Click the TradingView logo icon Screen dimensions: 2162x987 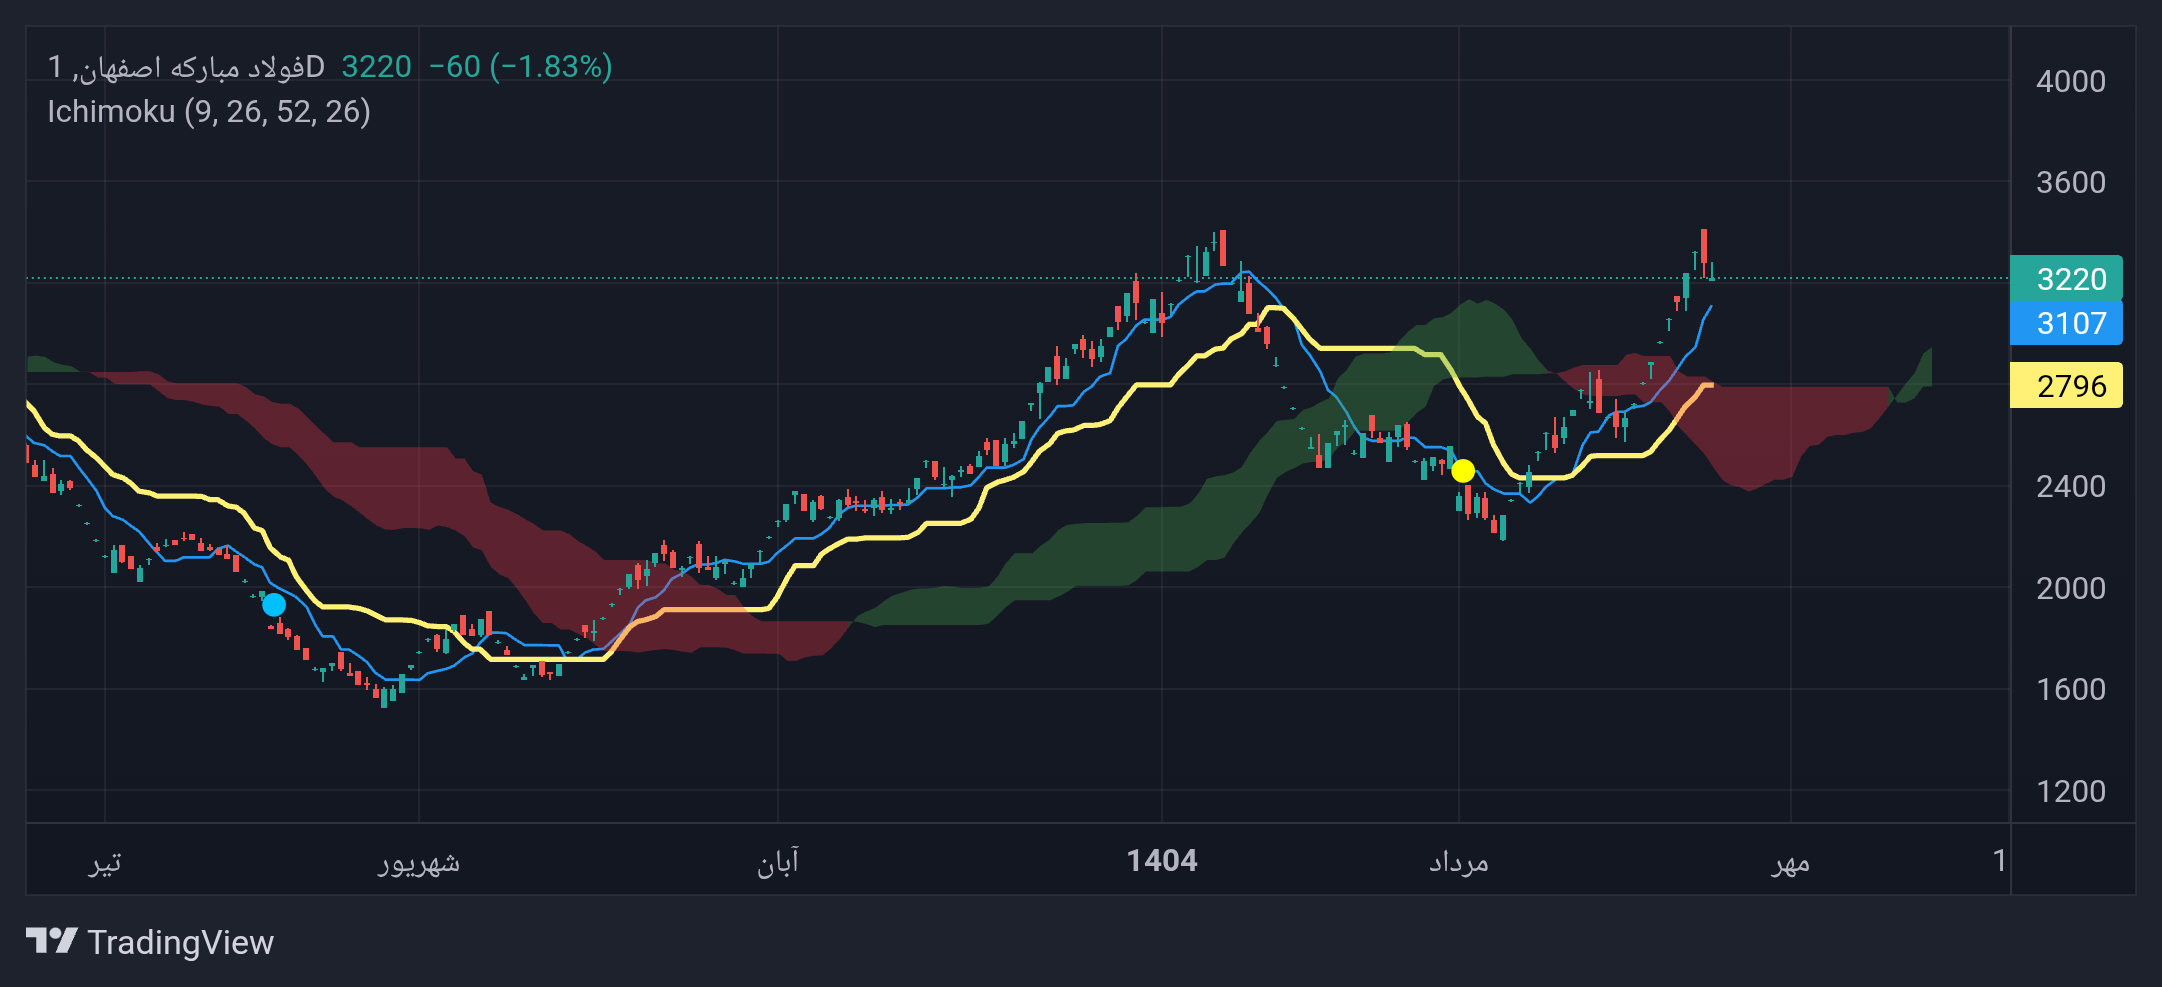(51, 941)
